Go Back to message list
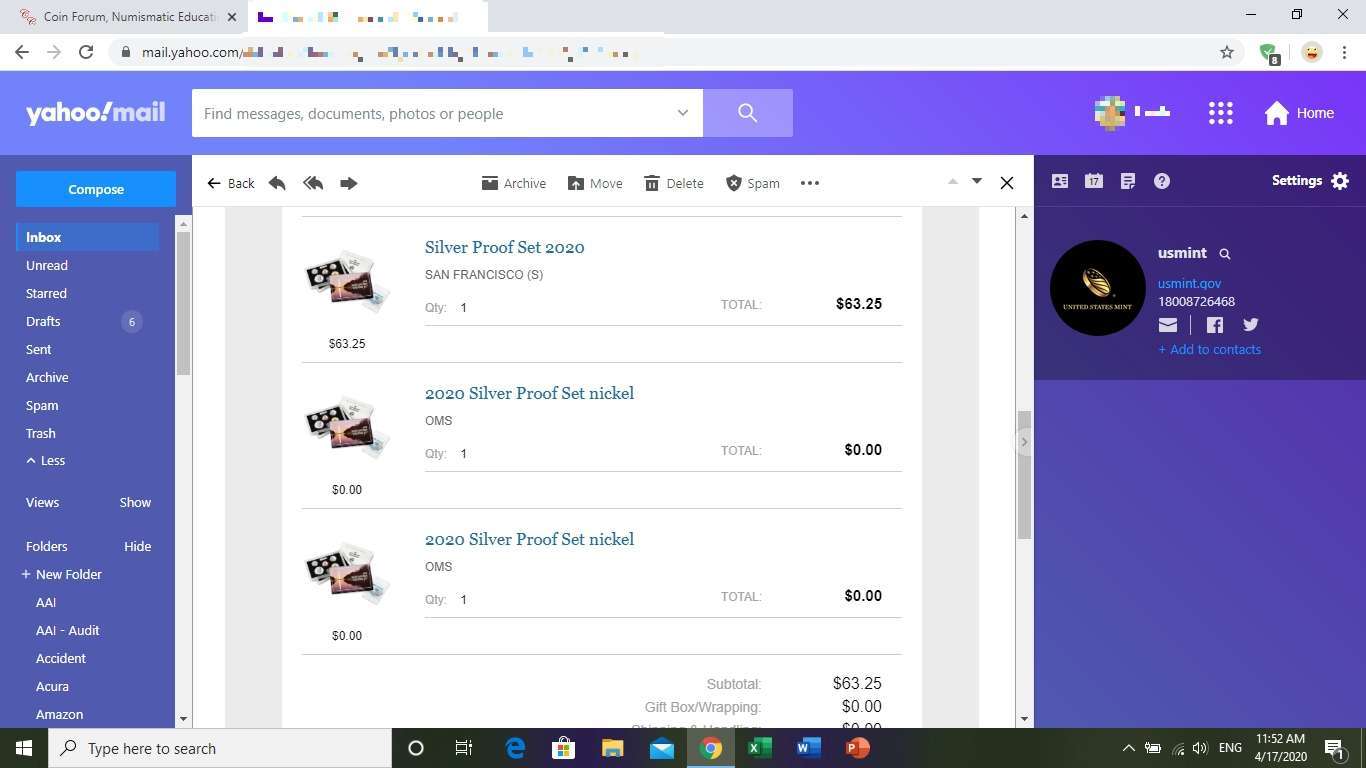1366x768 pixels. pos(231,183)
